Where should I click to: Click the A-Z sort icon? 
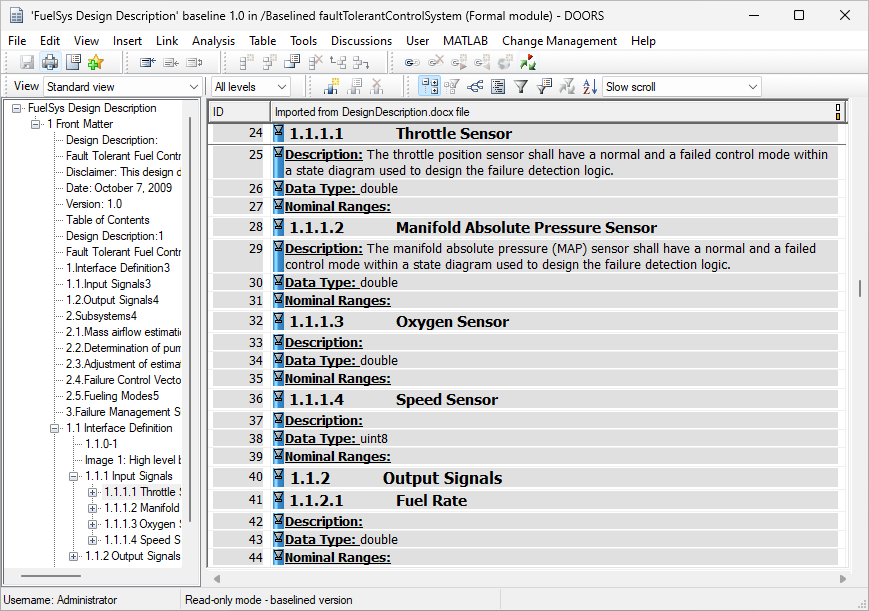[x=590, y=86]
